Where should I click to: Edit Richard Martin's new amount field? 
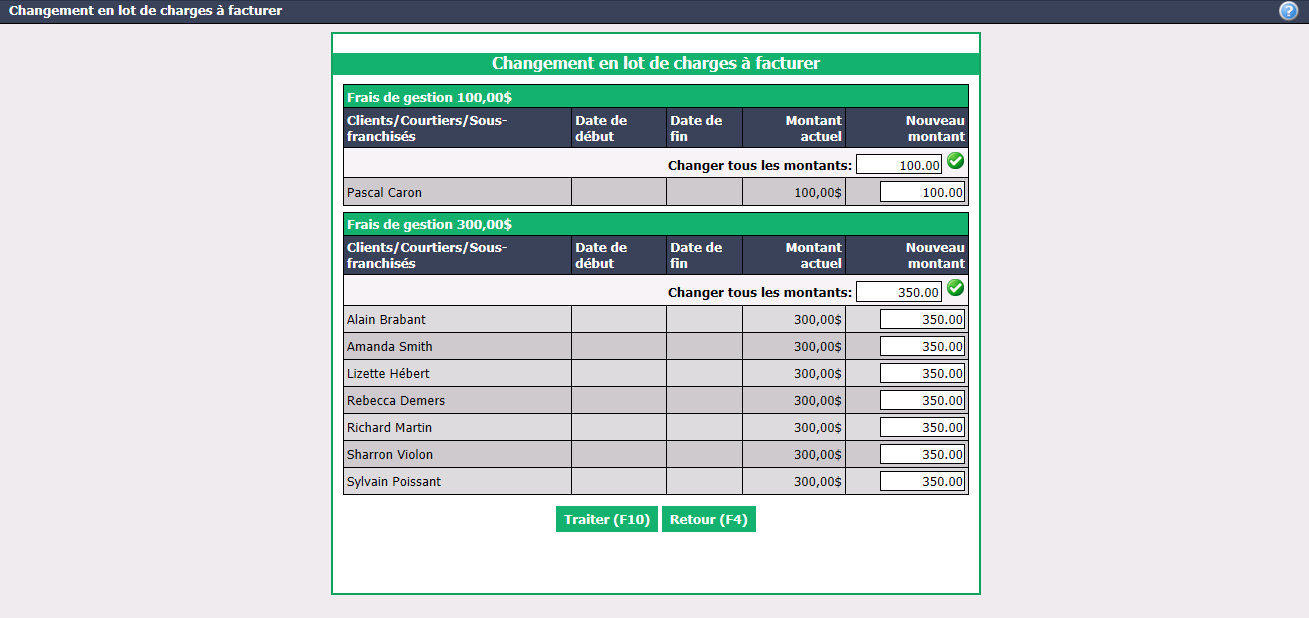coord(922,427)
